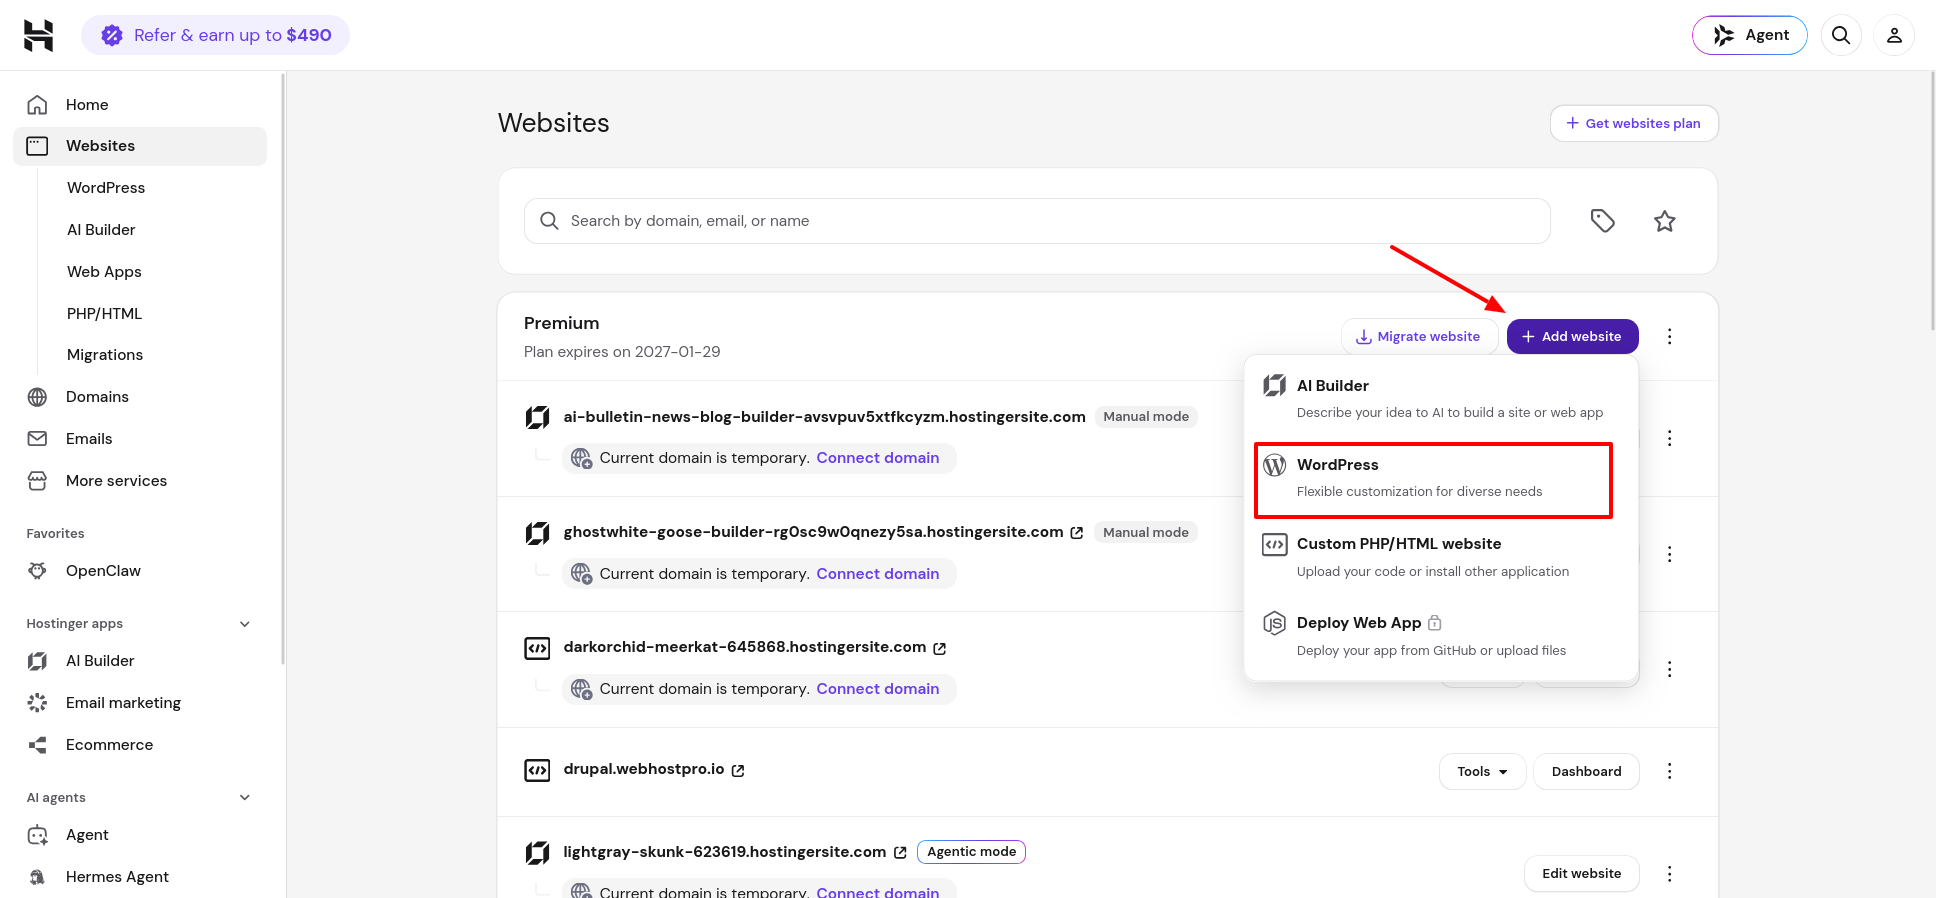Click the Home sidebar icon
The height and width of the screenshot is (898, 1936).
37,105
